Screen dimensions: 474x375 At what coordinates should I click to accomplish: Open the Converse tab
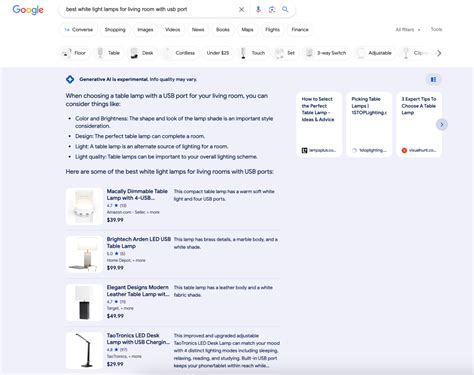point(79,30)
